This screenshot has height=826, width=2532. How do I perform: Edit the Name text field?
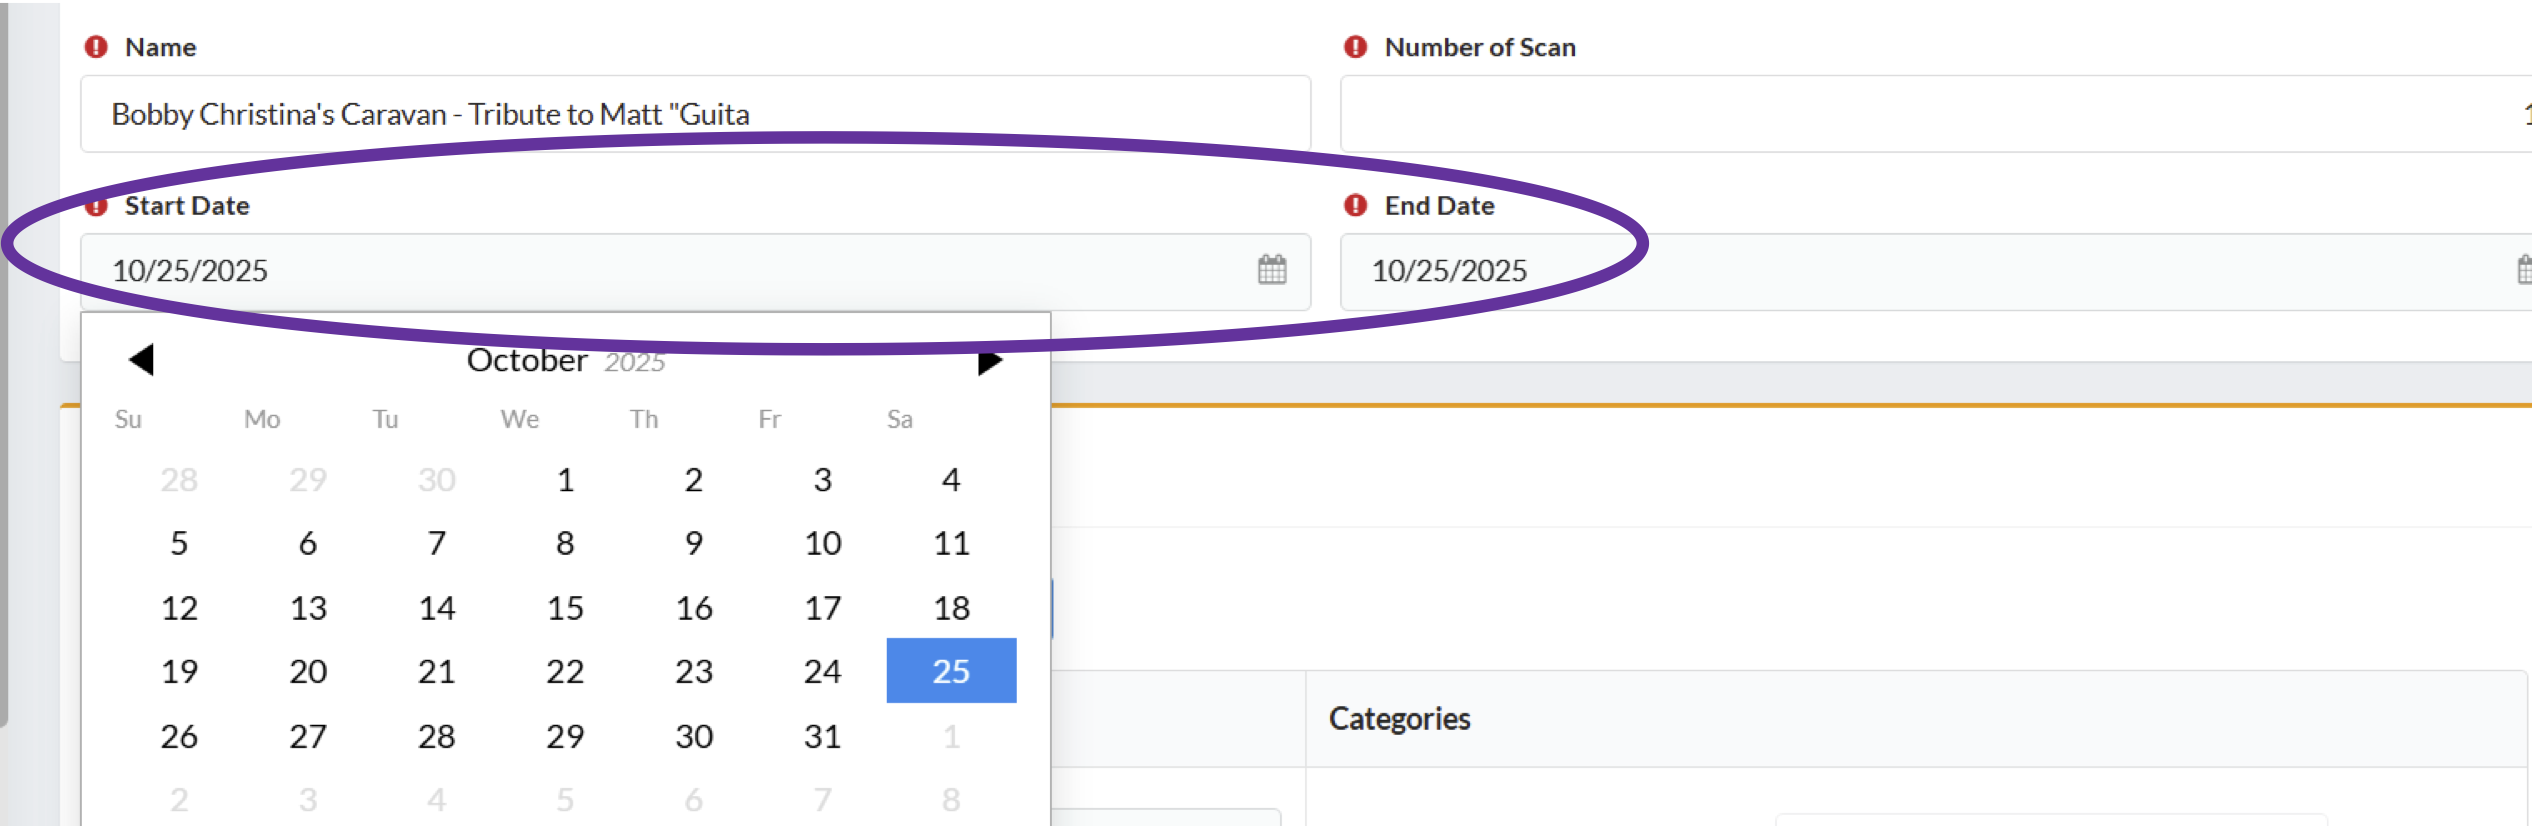[x=695, y=114]
